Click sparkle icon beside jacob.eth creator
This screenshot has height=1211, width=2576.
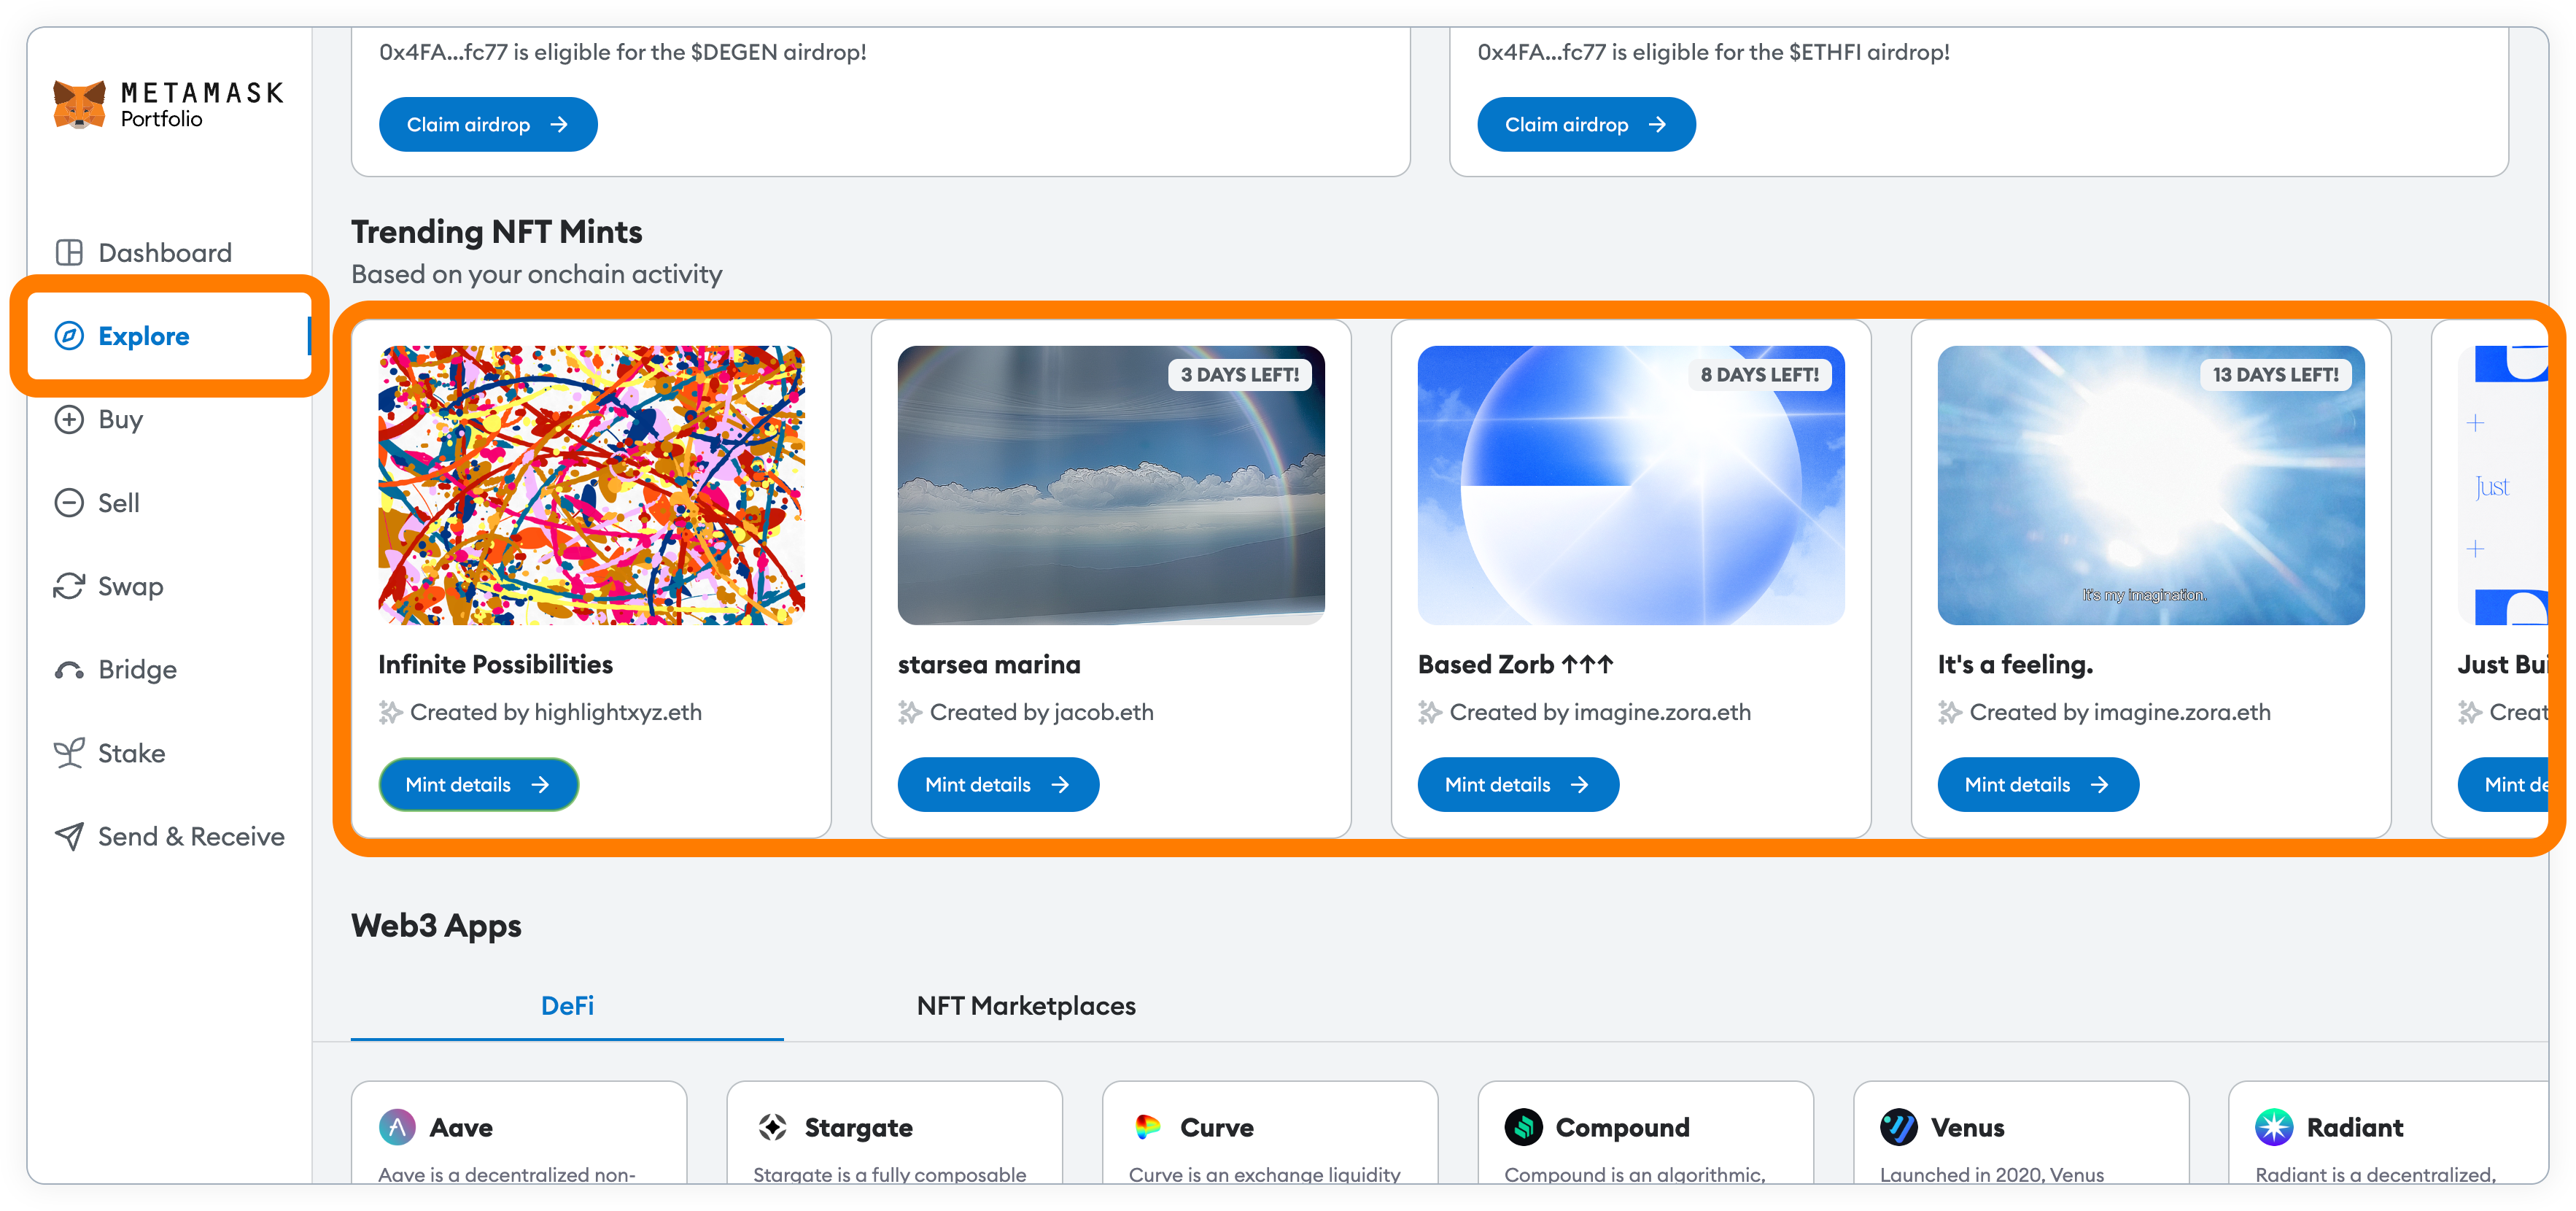pyautogui.click(x=909, y=712)
